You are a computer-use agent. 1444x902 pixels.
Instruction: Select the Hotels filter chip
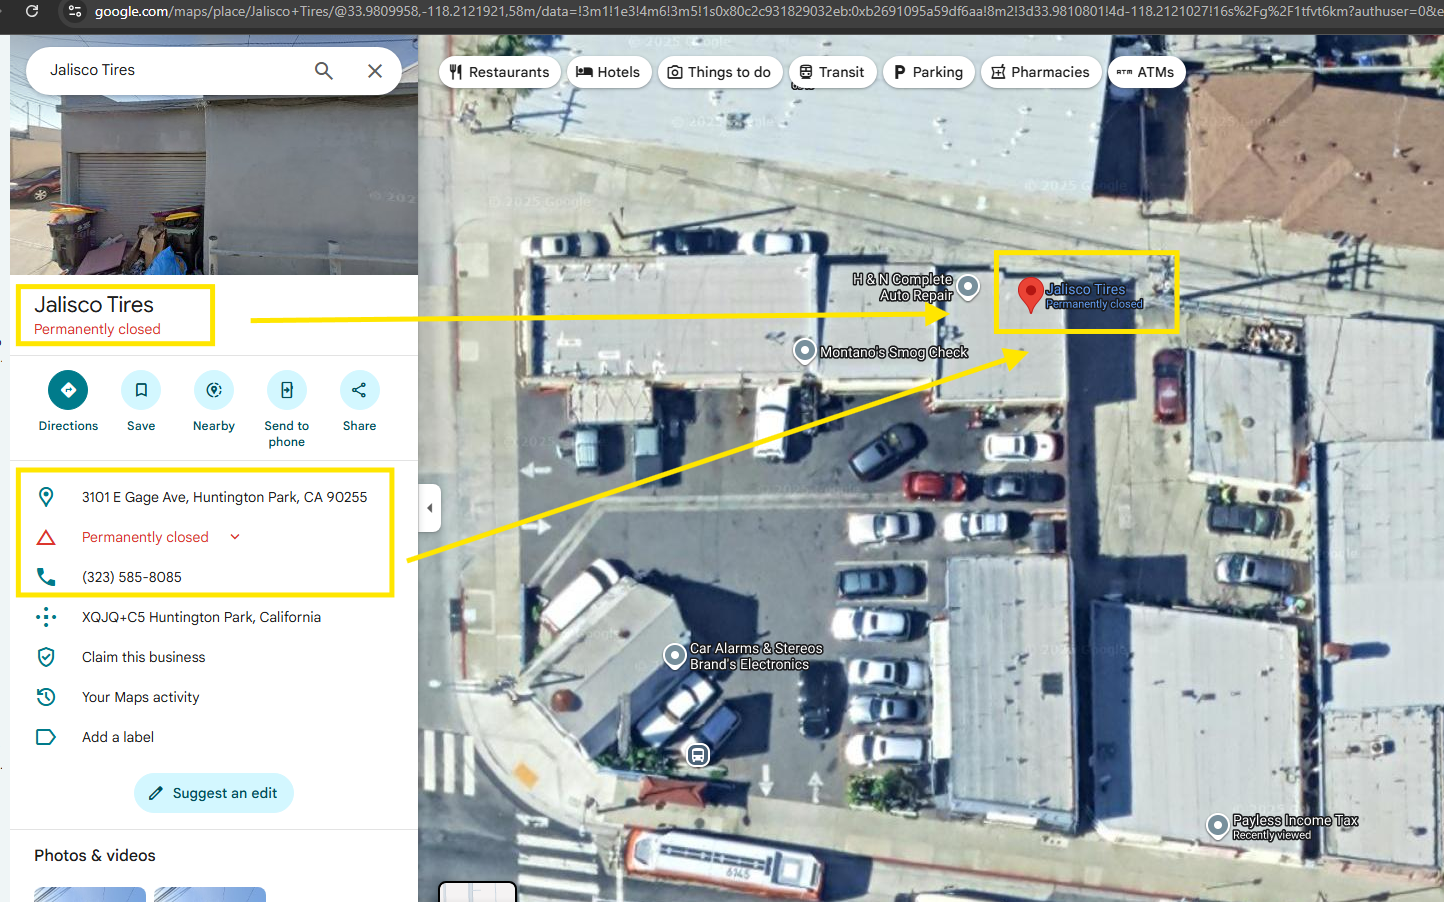[608, 72]
